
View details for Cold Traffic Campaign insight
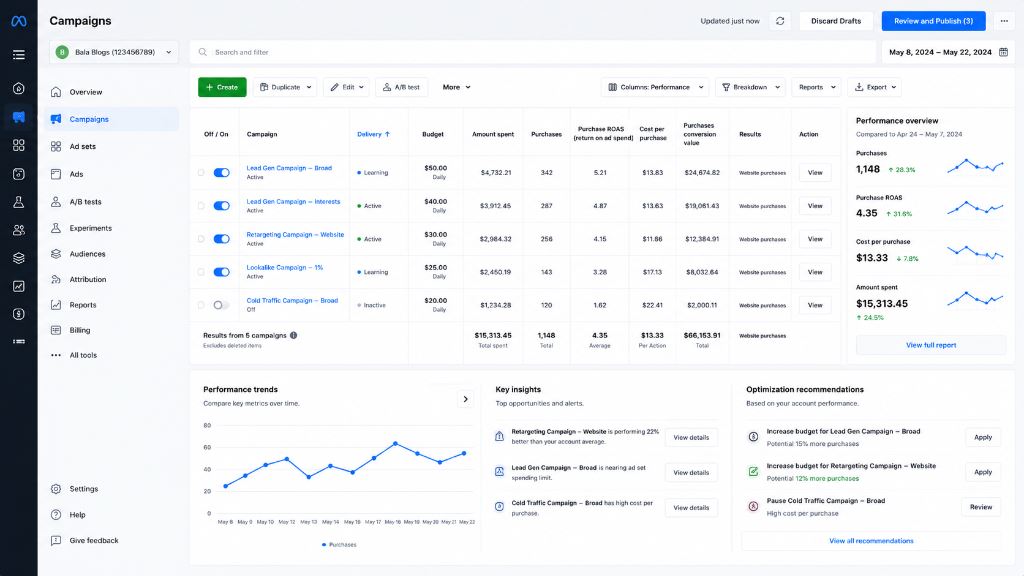pos(691,507)
